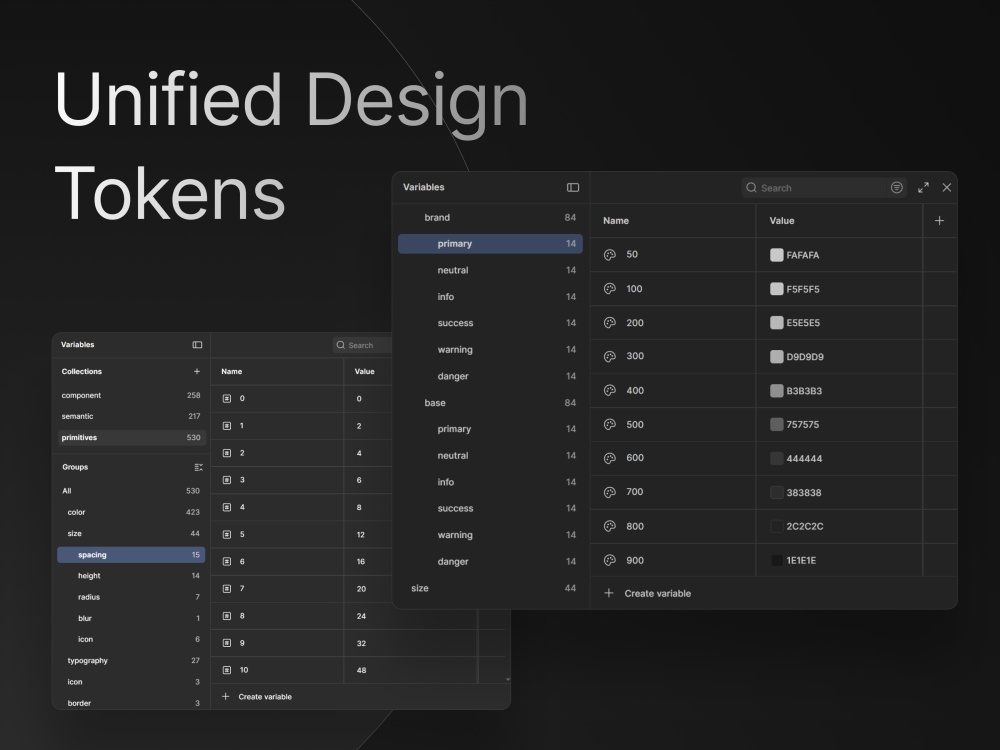Click palette icon of variable 600
Screen dimensions: 1000x750
(x=610, y=458)
